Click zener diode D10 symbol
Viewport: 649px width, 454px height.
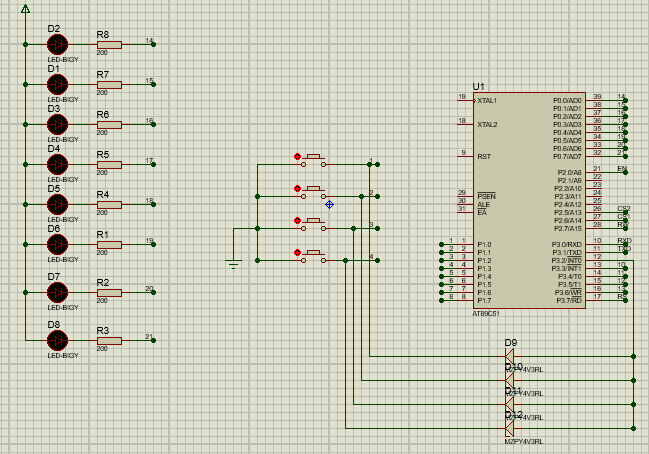coord(510,380)
